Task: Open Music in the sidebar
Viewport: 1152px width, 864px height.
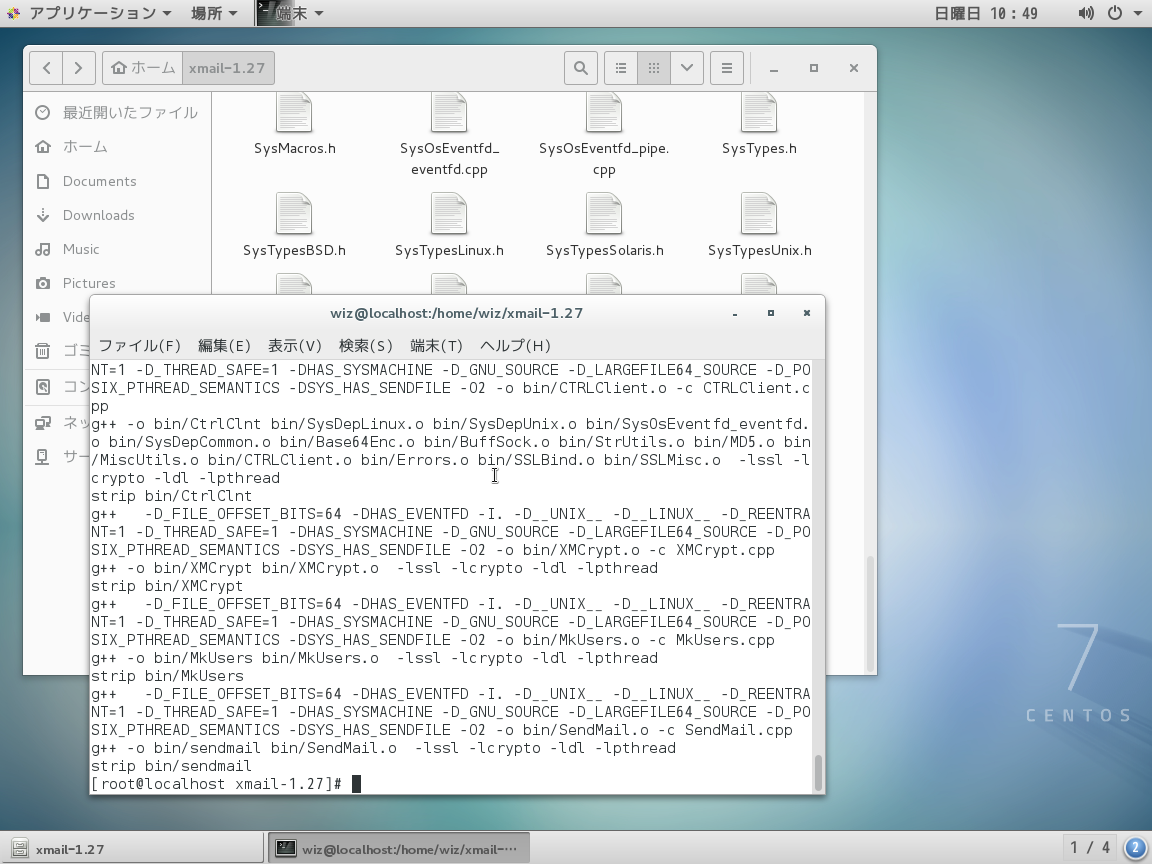Action: point(118,250)
